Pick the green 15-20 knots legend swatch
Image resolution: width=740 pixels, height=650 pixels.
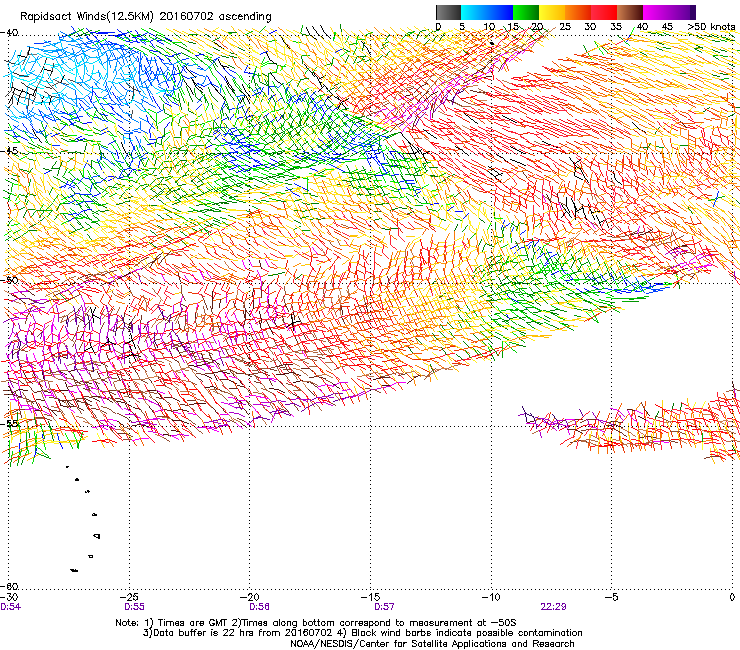click(x=526, y=13)
